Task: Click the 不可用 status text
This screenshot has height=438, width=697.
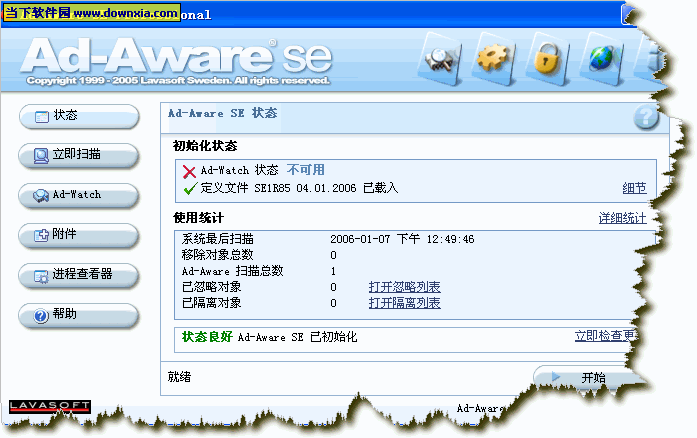Action: 306,170
